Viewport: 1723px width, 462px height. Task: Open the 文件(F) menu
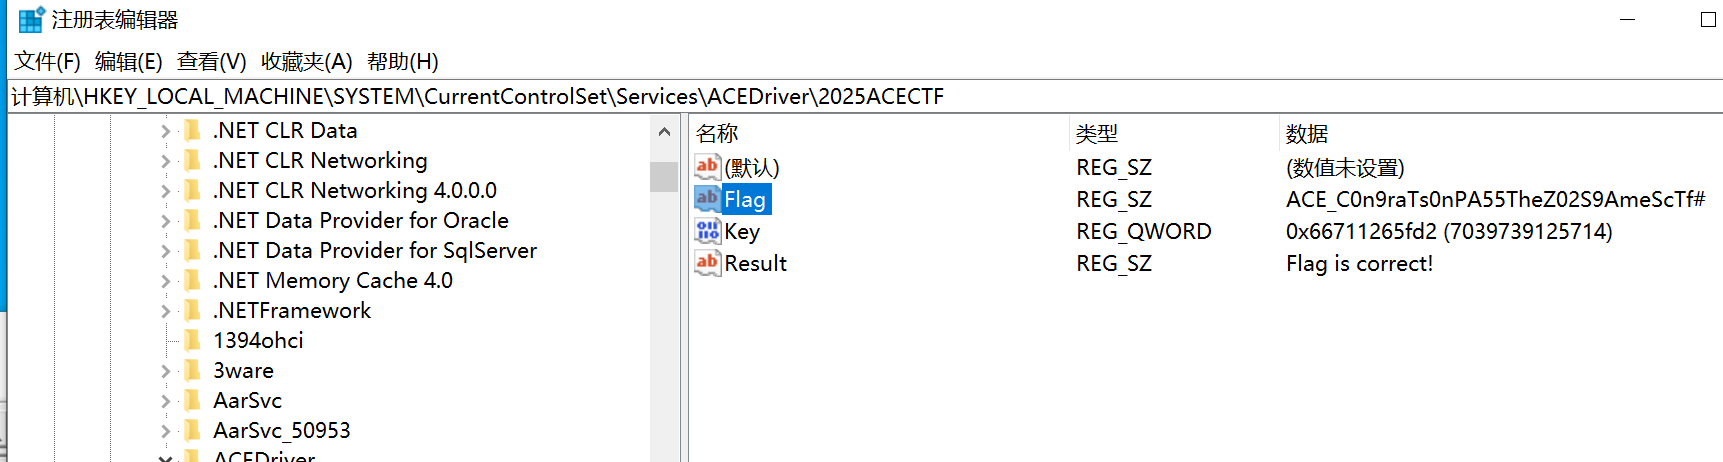click(47, 62)
